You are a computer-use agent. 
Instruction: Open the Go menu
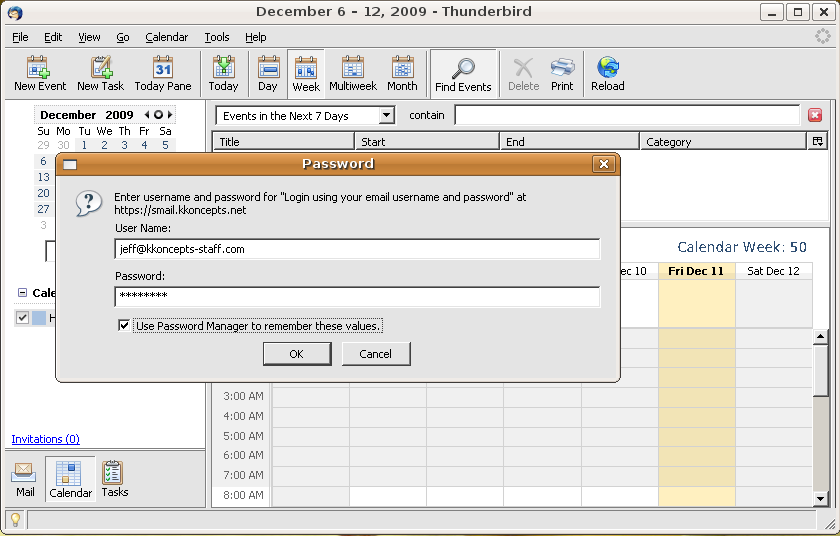click(x=123, y=37)
